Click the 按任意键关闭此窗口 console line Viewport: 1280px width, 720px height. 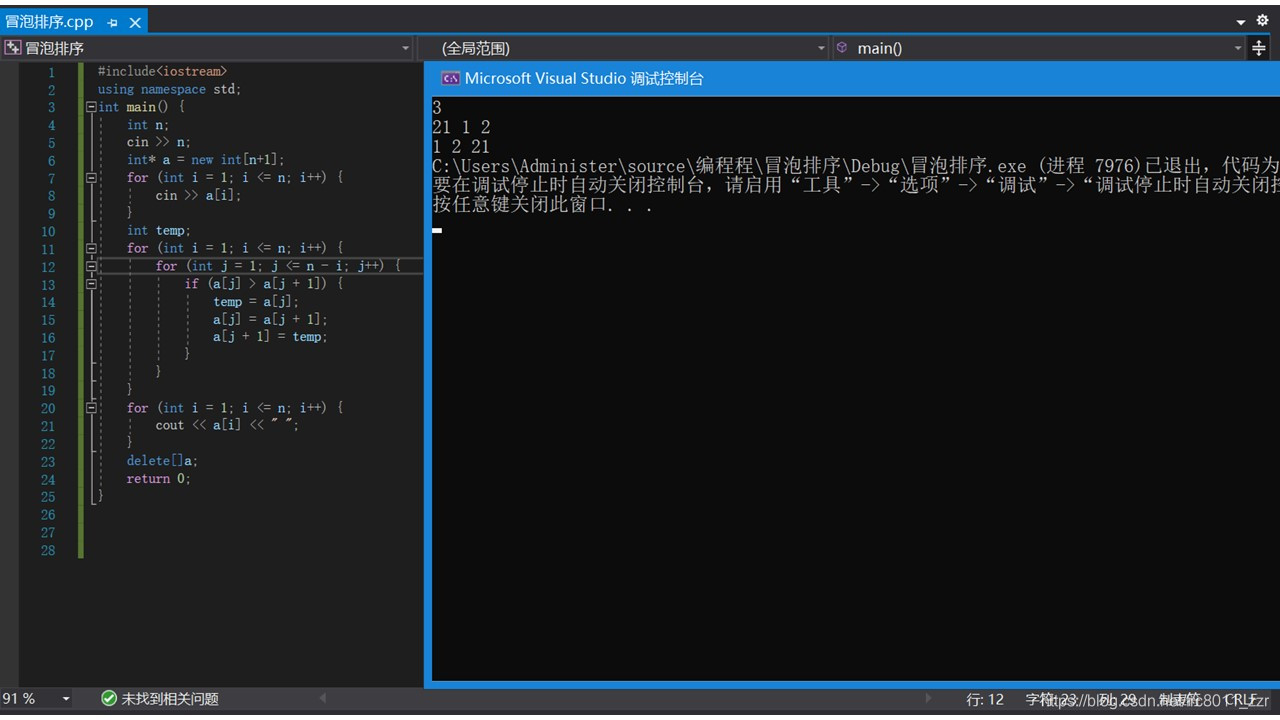[543, 206]
